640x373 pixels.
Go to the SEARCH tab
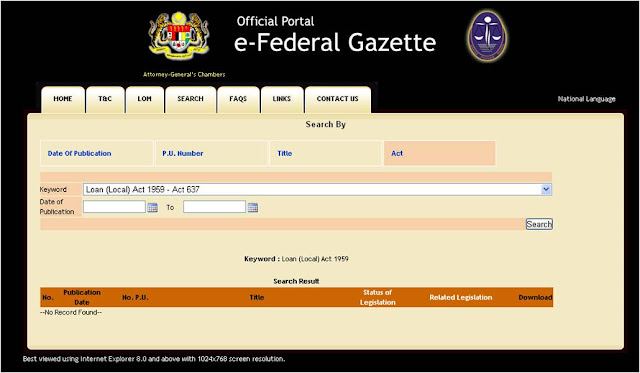pos(190,99)
